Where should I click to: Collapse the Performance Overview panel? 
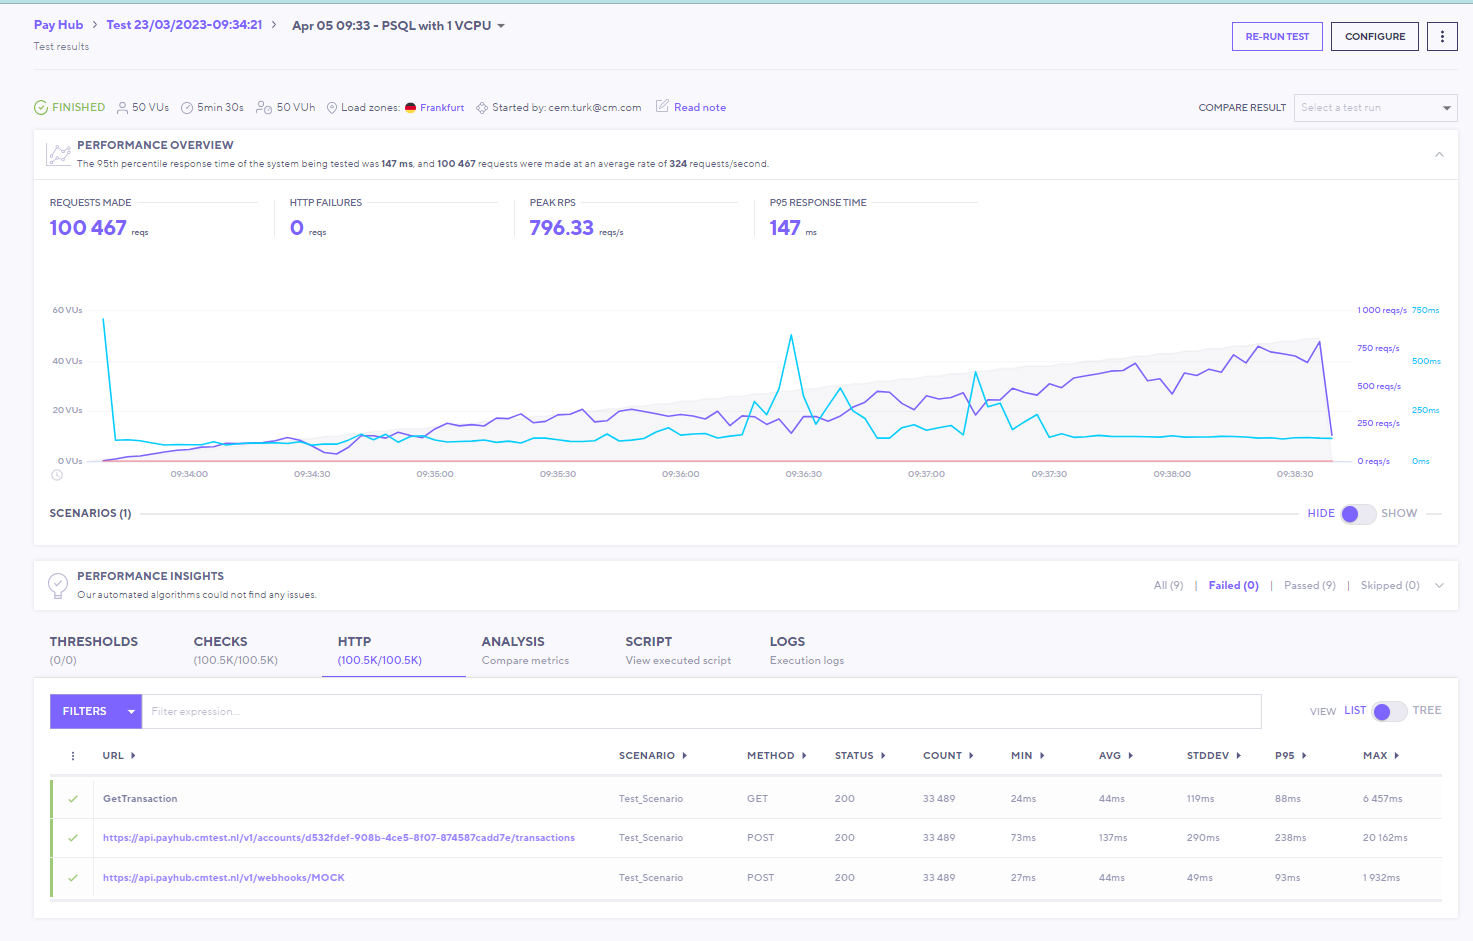pos(1439,154)
